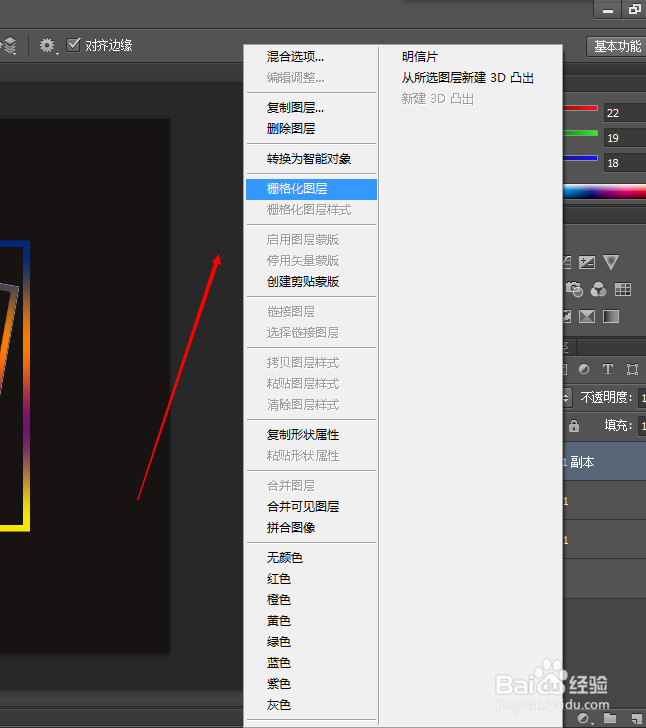
Task: Select 复制图层... in the context menu
Action: point(295,108)
